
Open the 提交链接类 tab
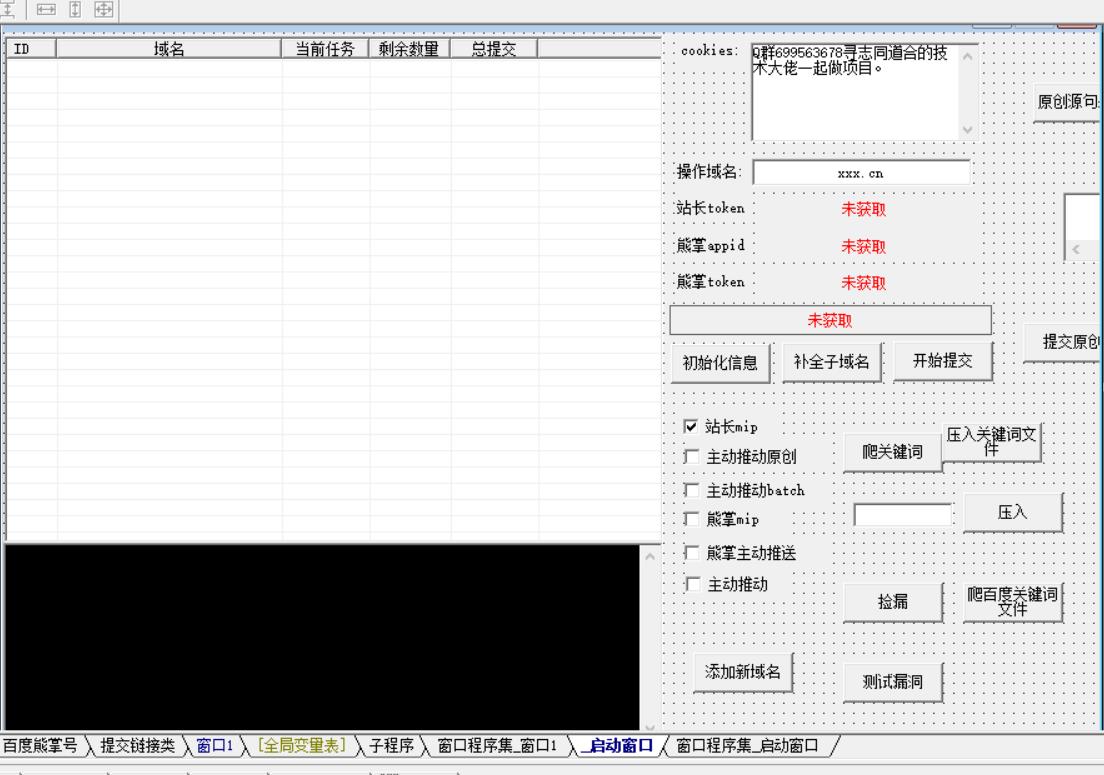pos(137,745)
